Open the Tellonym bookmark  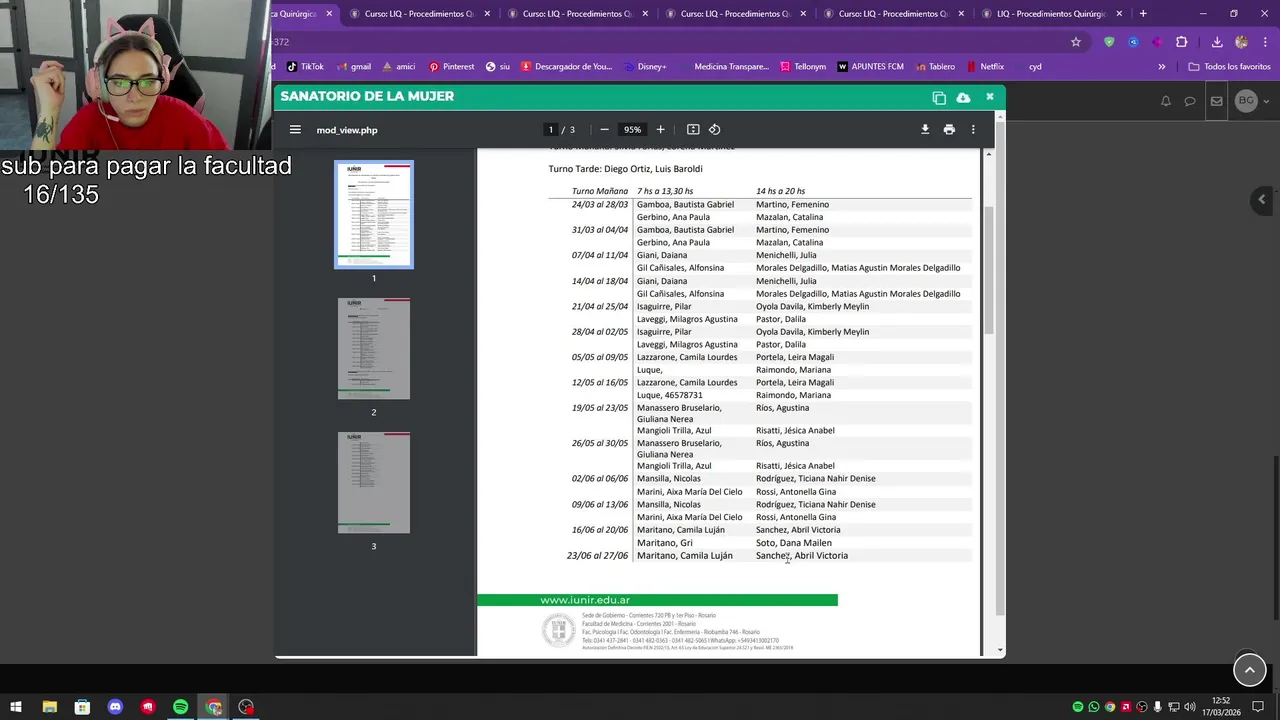click(802, 67)
